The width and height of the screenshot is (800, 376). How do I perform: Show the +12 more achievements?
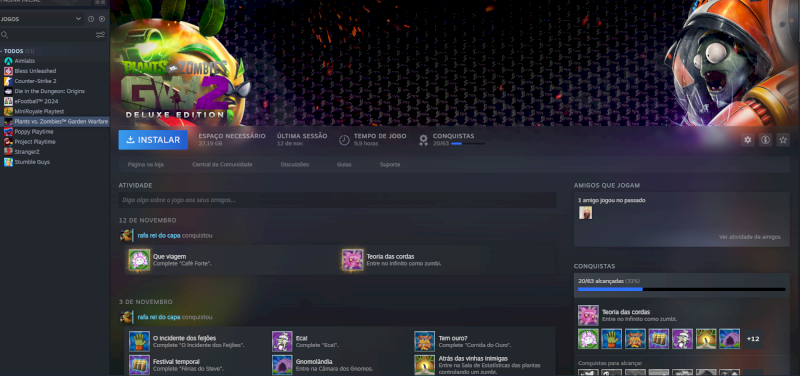[753, 339]
